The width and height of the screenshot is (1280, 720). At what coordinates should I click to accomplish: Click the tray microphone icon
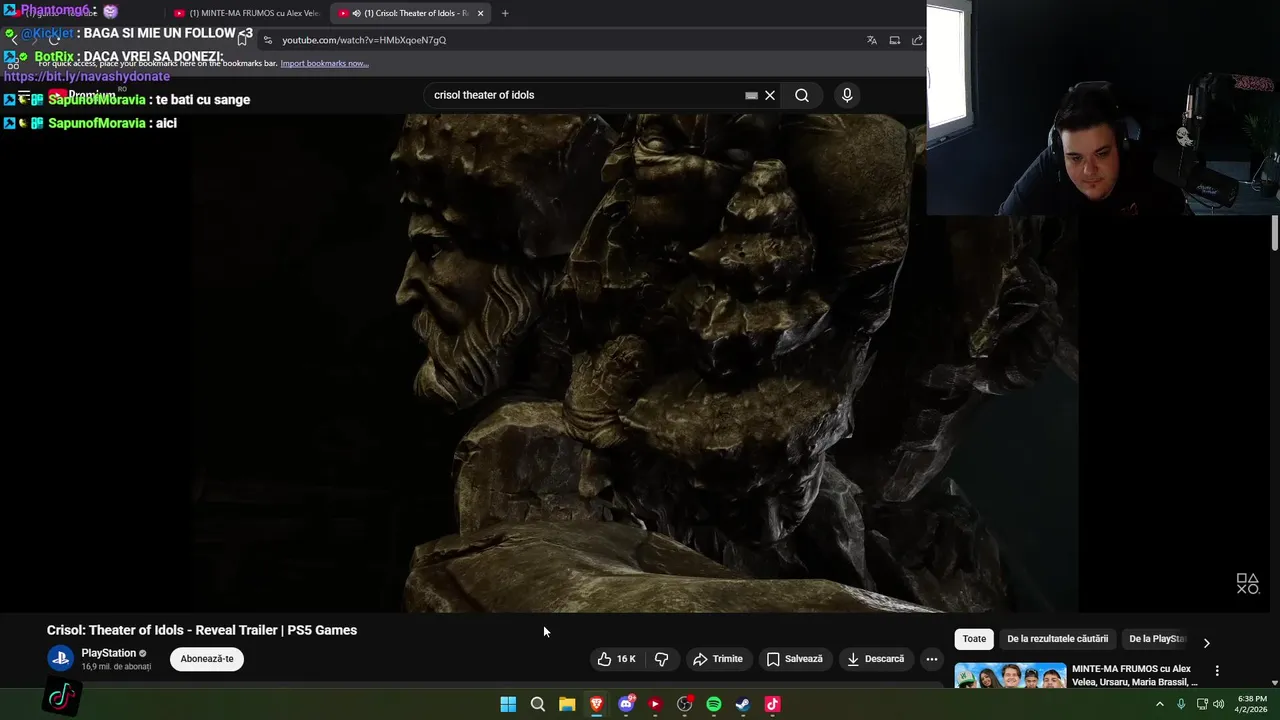(x=1181, y=704)
